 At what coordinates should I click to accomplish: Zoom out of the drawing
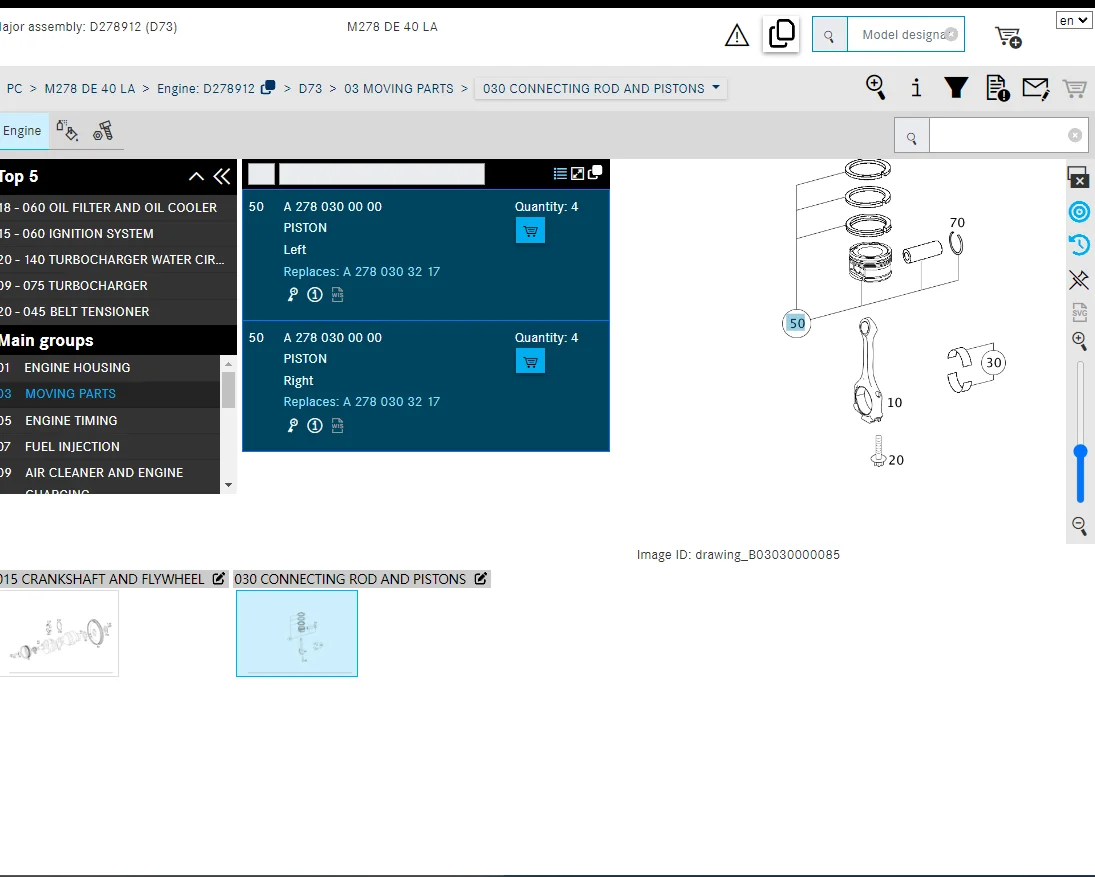point(1080,526)
